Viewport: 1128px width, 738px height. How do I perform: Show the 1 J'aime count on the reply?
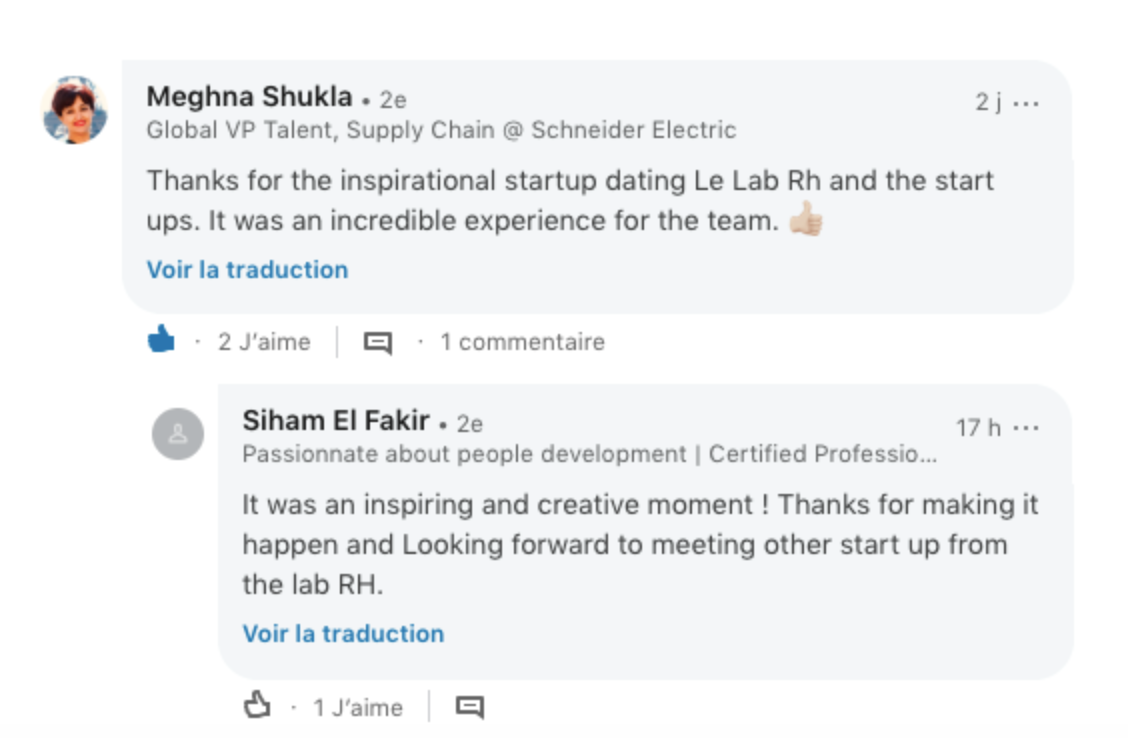(357, 707)
